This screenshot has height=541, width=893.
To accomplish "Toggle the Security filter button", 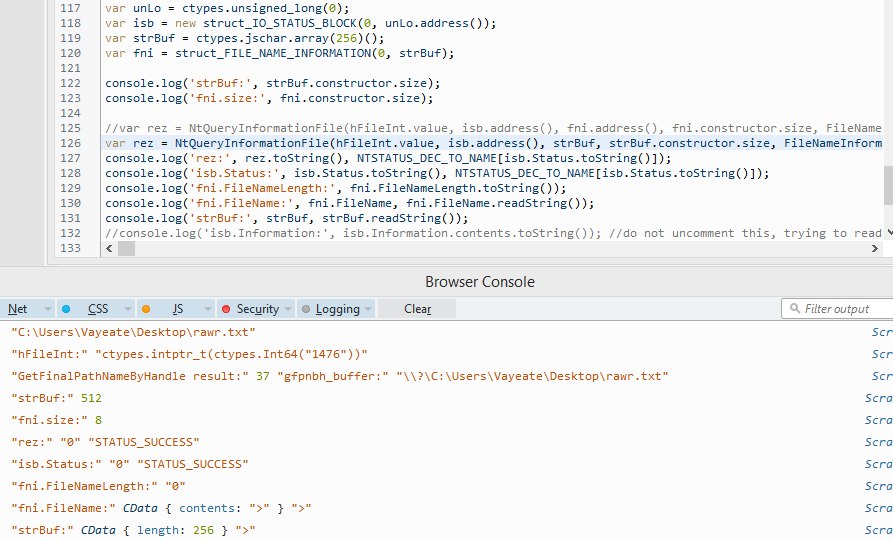I will coord(257,309).
